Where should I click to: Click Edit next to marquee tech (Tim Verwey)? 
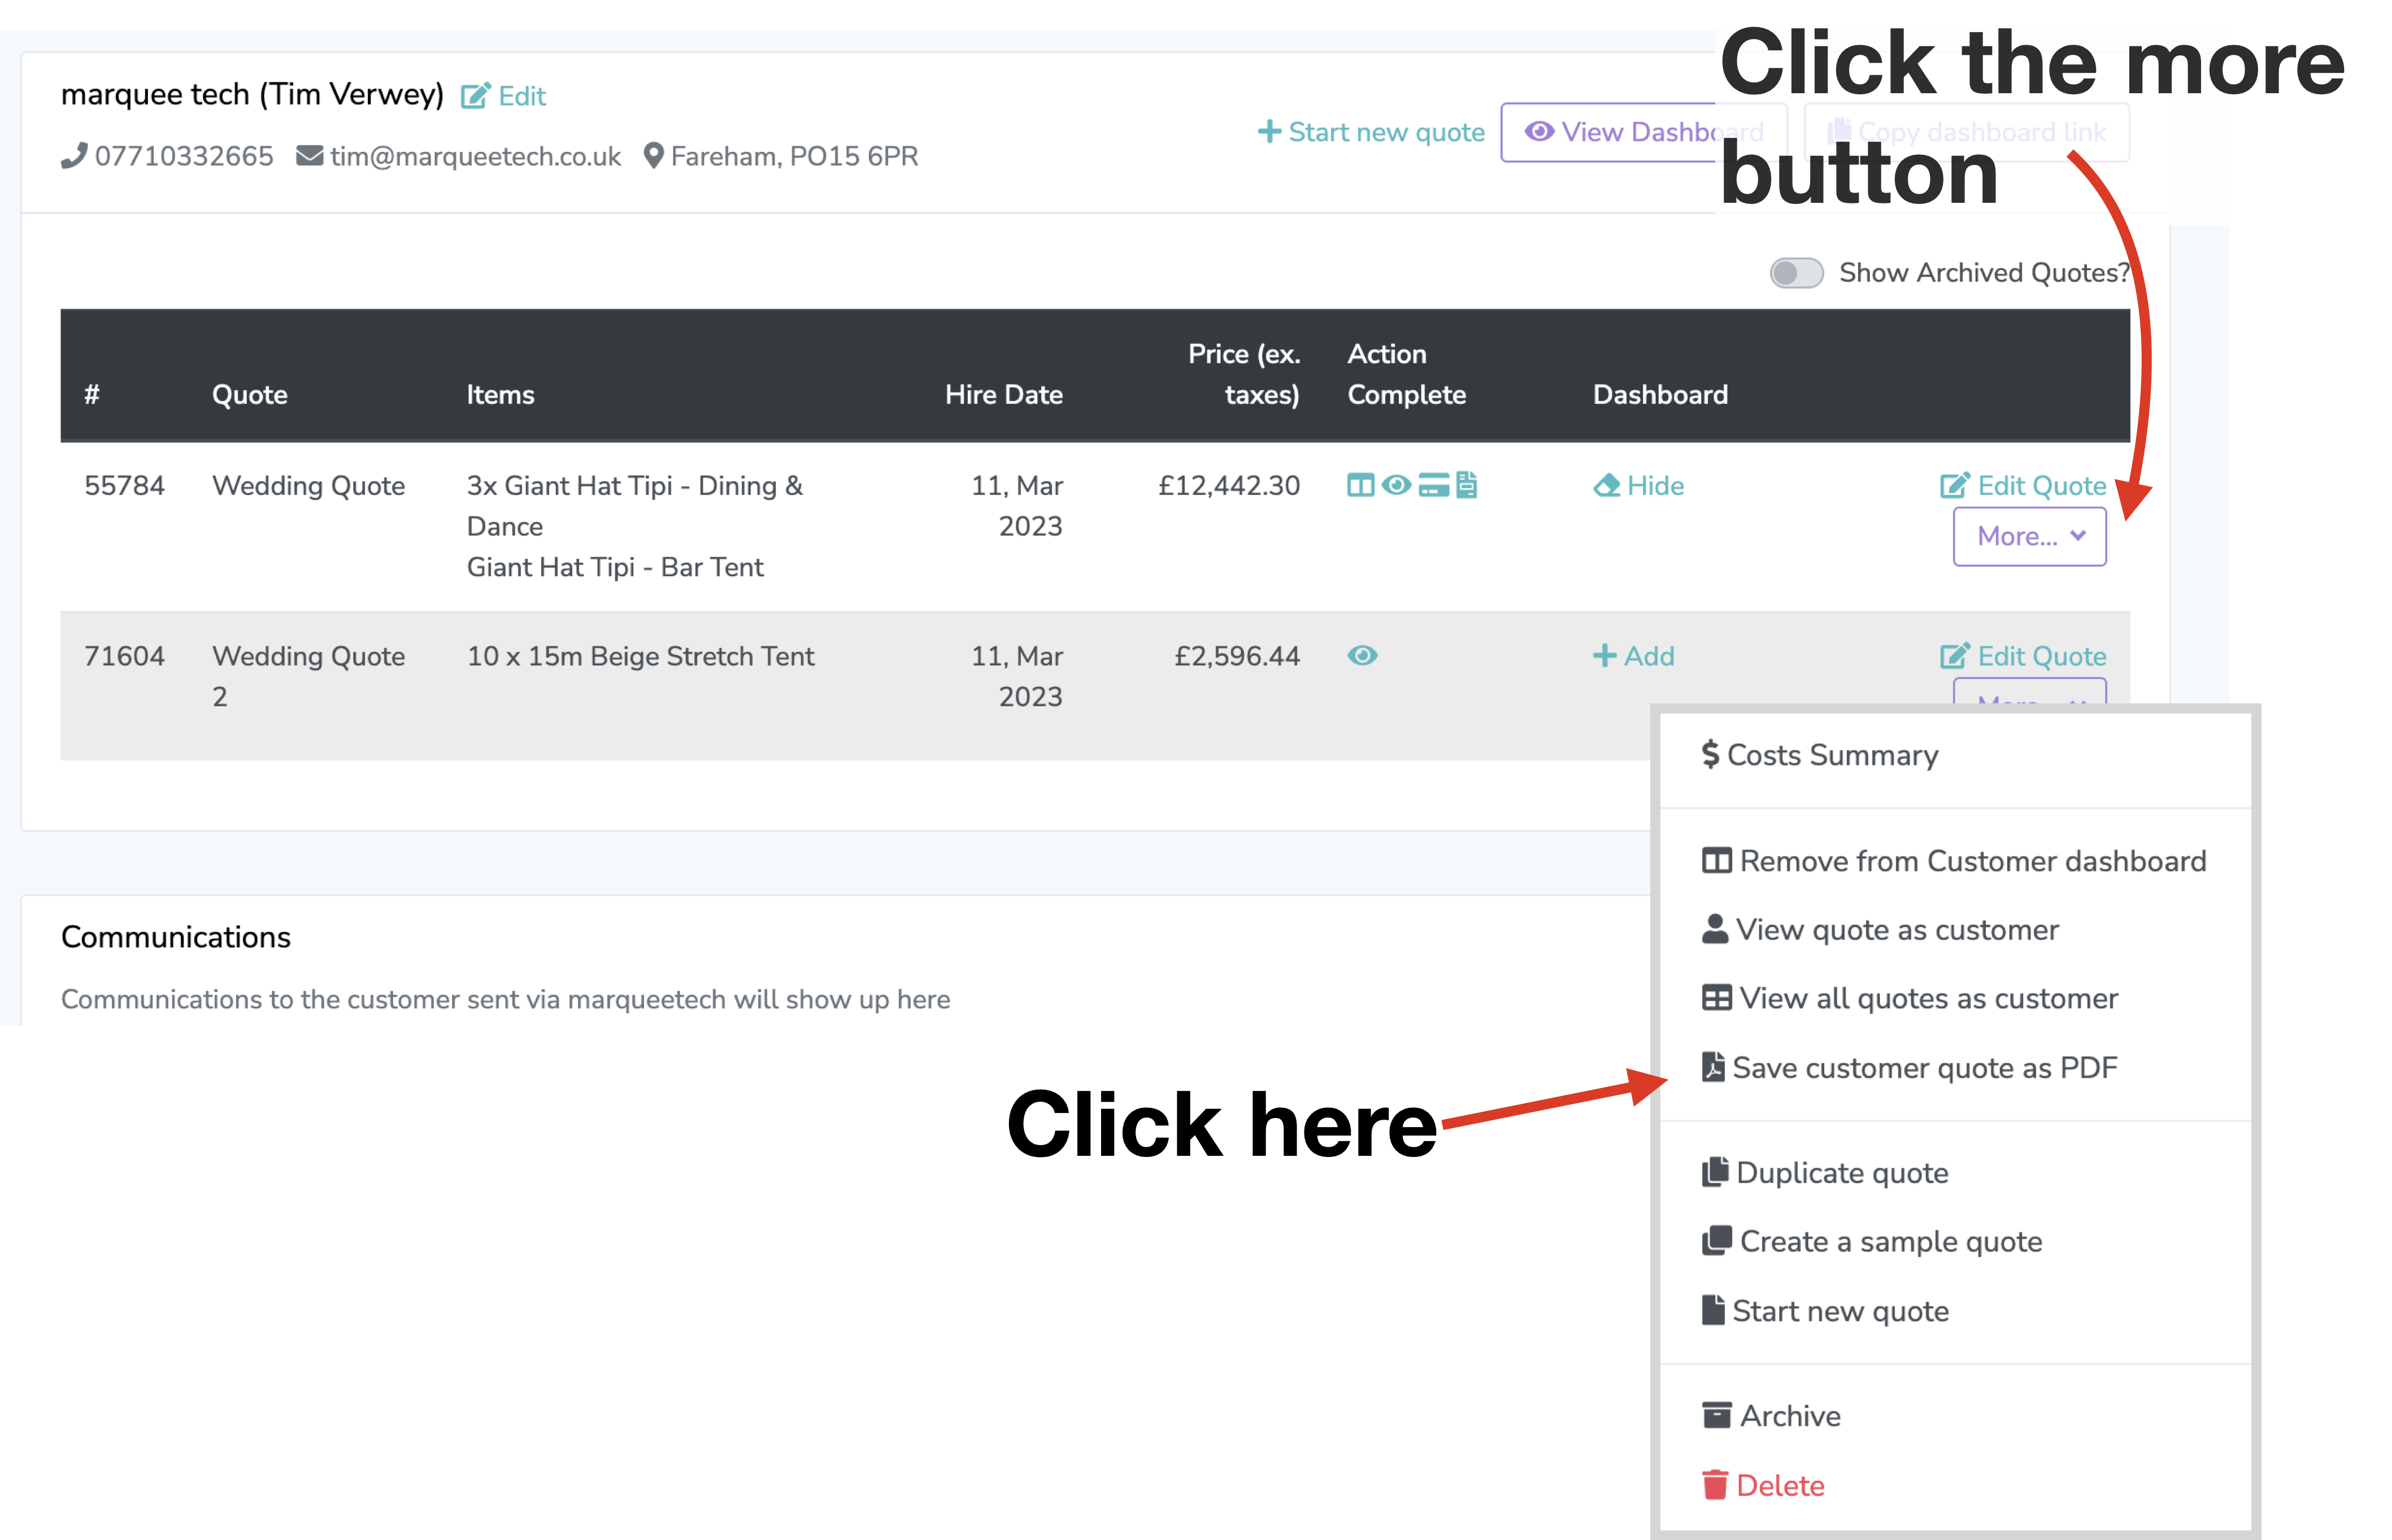point(503,96)
